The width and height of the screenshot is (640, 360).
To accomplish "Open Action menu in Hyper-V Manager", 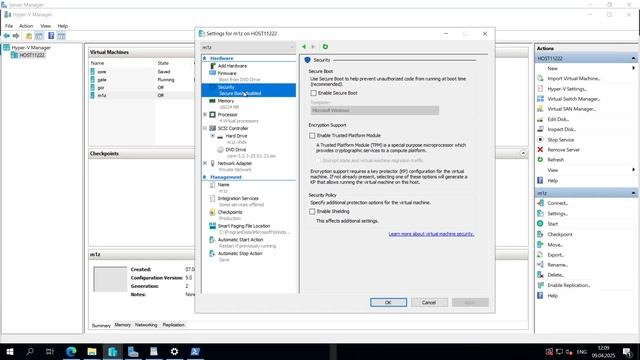I will tap(26, 26).
